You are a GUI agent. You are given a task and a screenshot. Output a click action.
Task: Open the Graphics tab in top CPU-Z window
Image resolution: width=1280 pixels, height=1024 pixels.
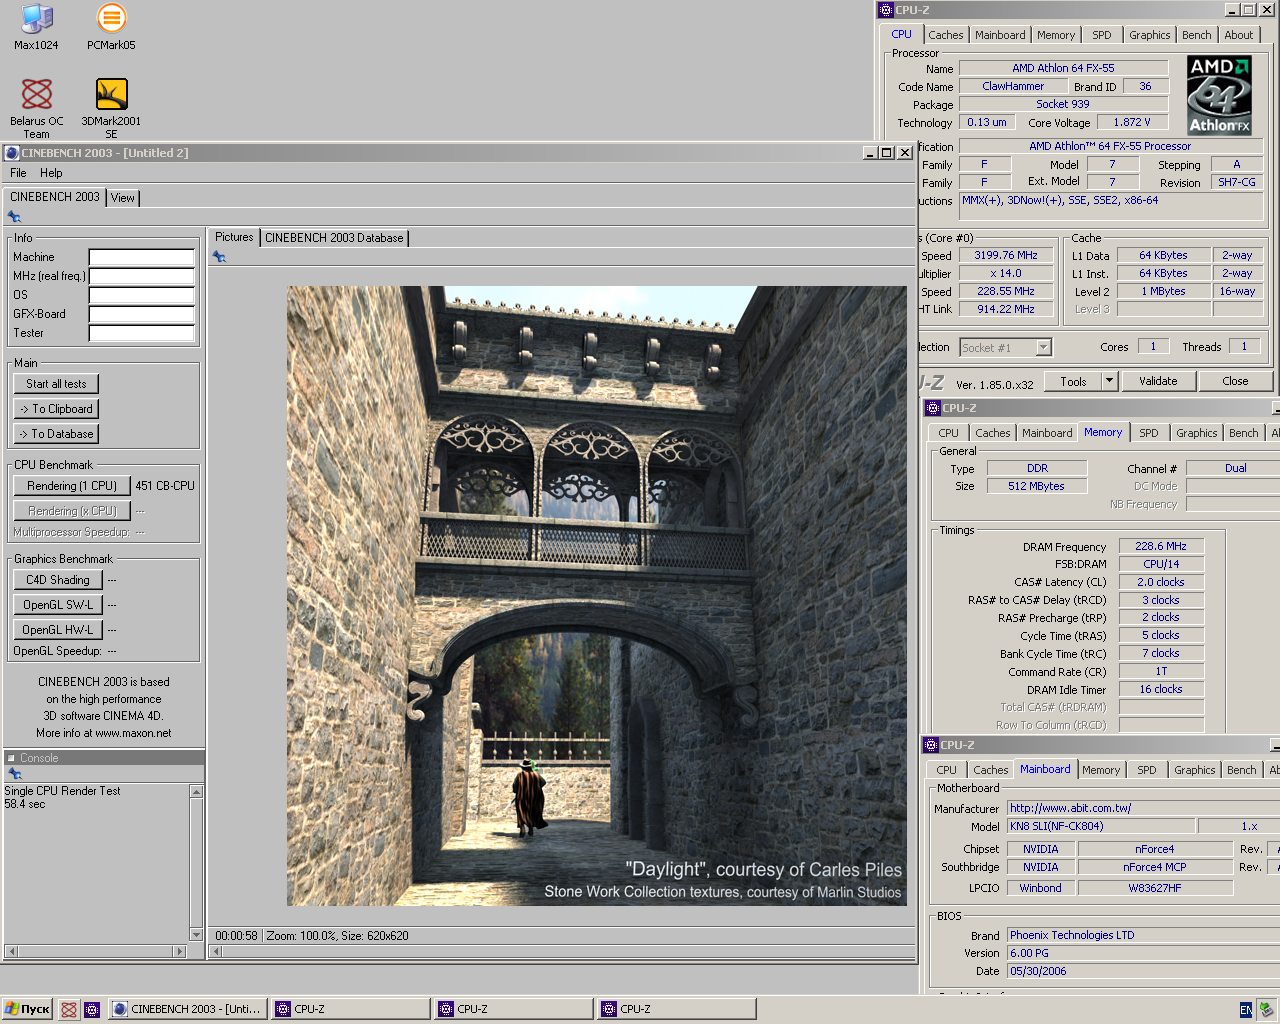1149,35
